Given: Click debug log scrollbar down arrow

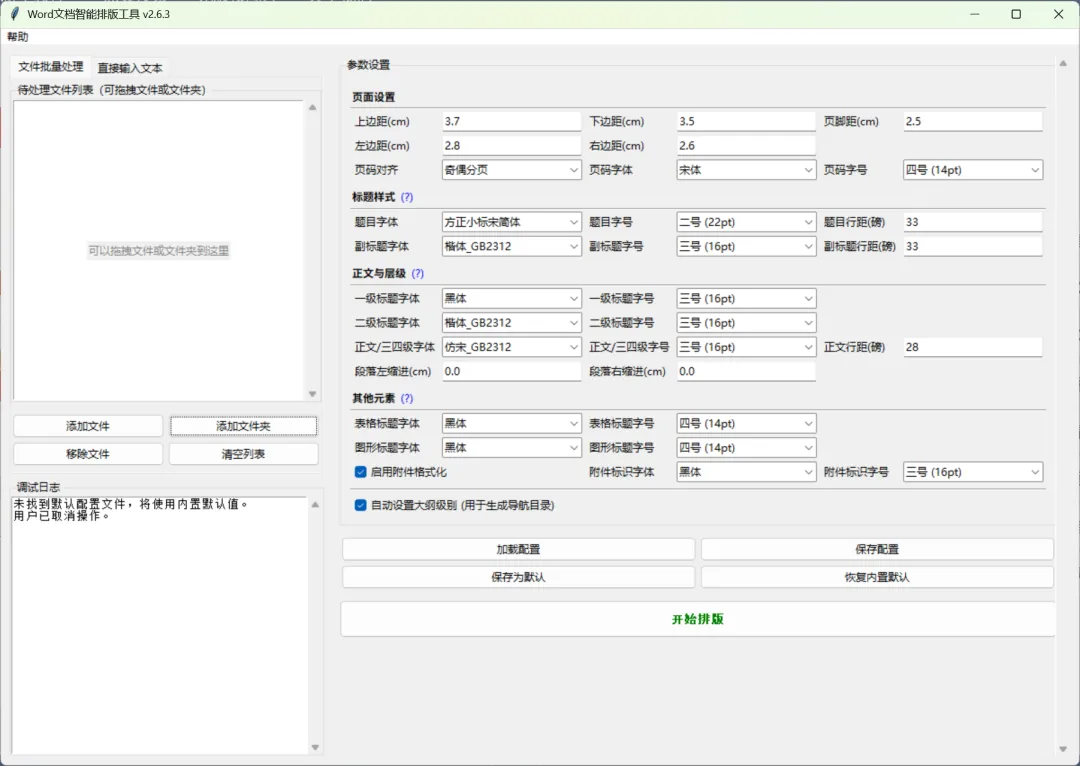Looking at the screenshot, I should [315, 747].
